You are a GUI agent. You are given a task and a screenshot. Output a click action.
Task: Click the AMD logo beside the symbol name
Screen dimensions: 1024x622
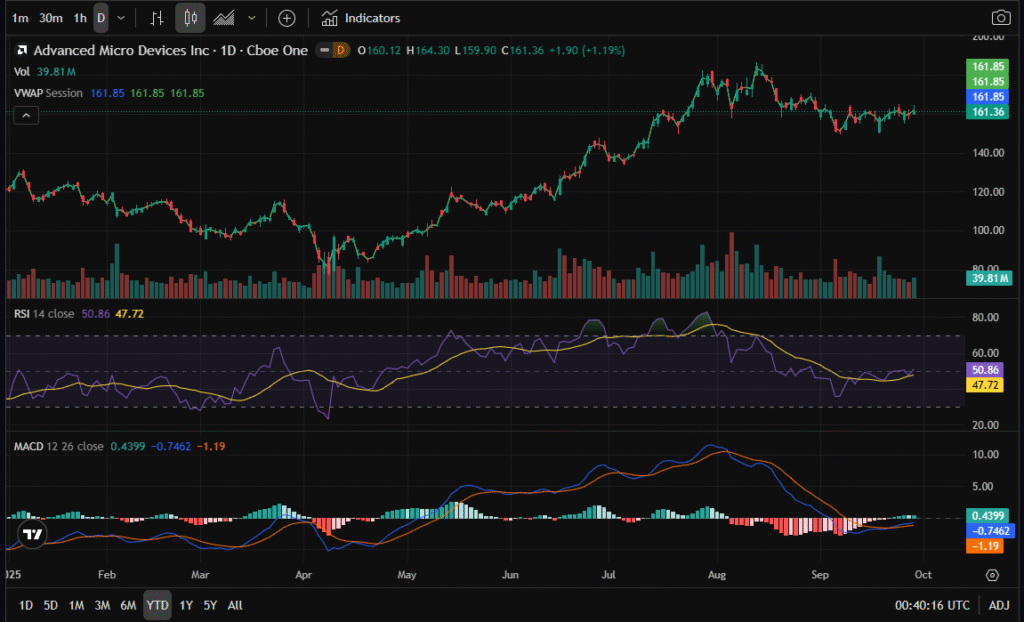[x=22, y=49]
